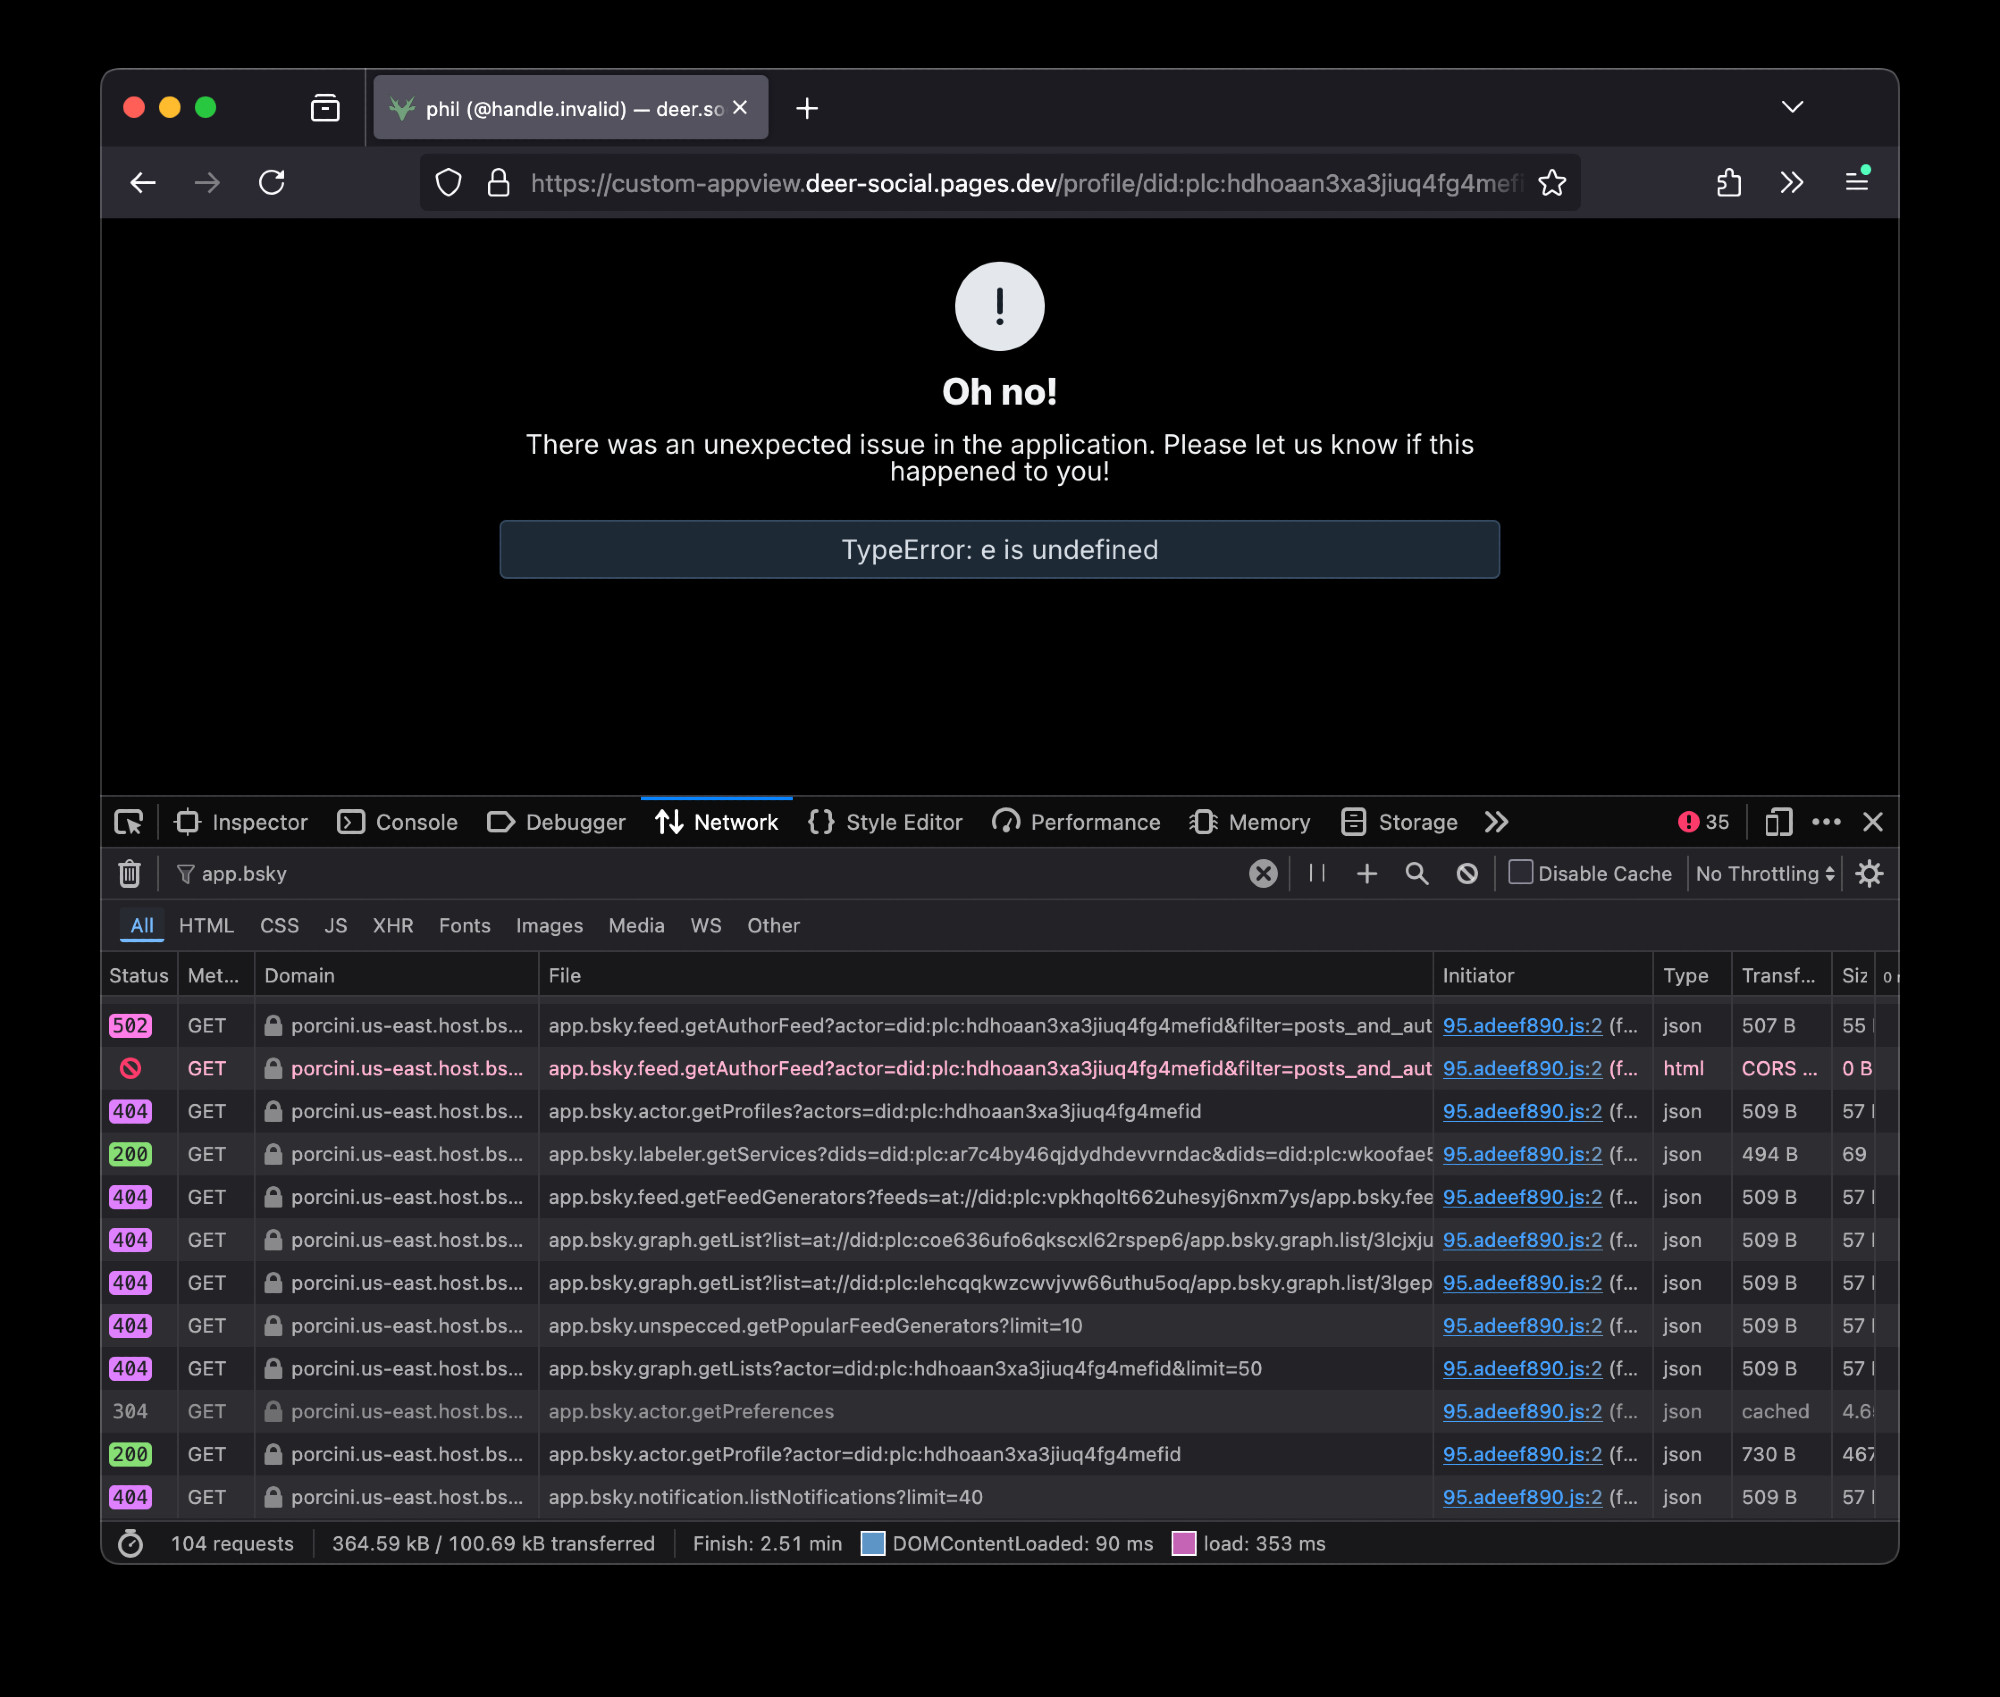Filter requests by WS
Screen dimensions: 2000x1697
coord(705,926)
